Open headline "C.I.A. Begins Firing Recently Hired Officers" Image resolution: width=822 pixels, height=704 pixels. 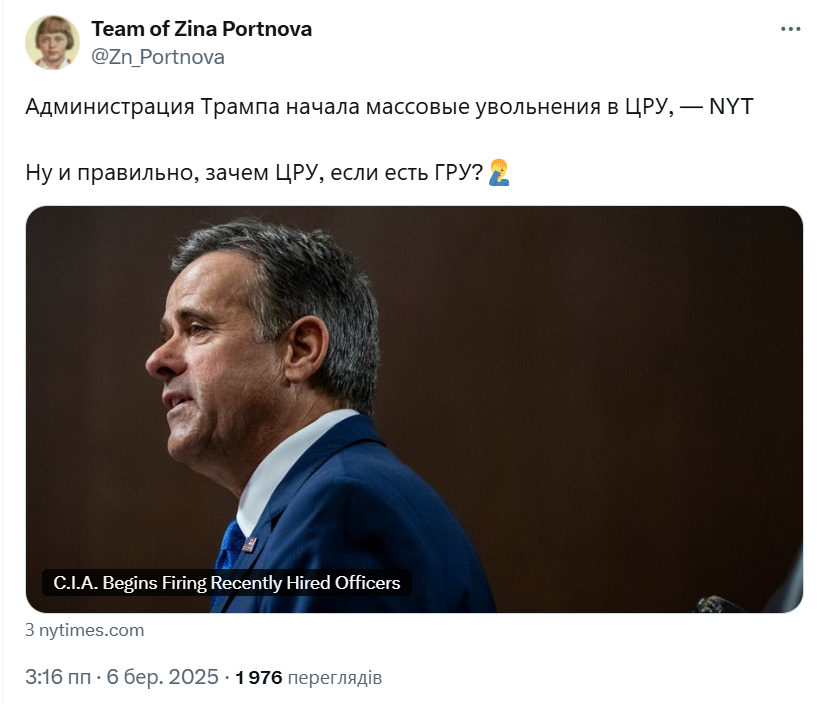[x=227, y=582]
